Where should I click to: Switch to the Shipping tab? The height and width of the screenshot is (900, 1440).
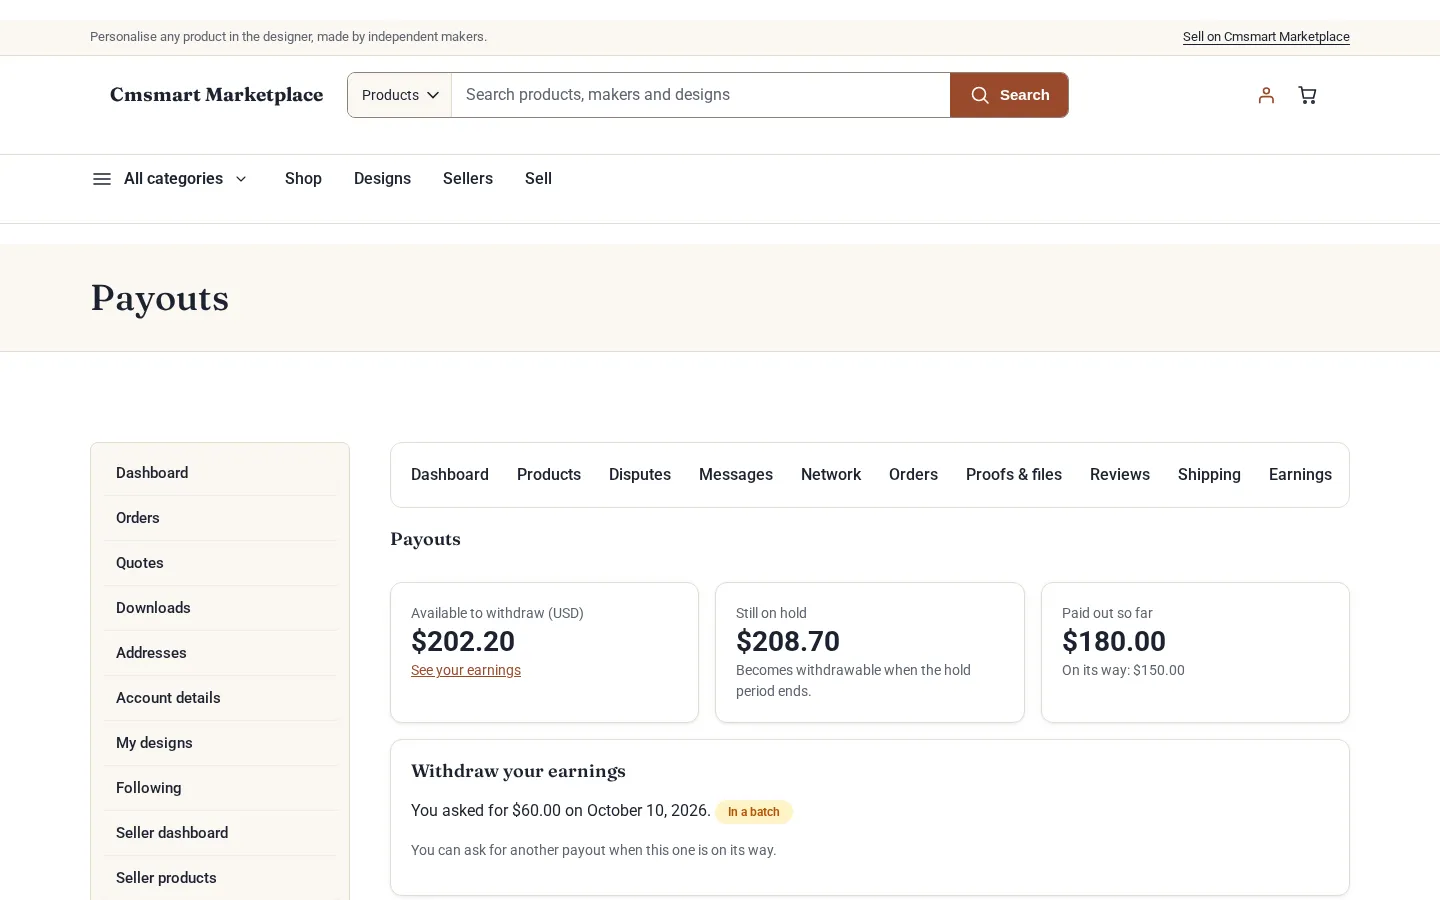point(1209,475)
